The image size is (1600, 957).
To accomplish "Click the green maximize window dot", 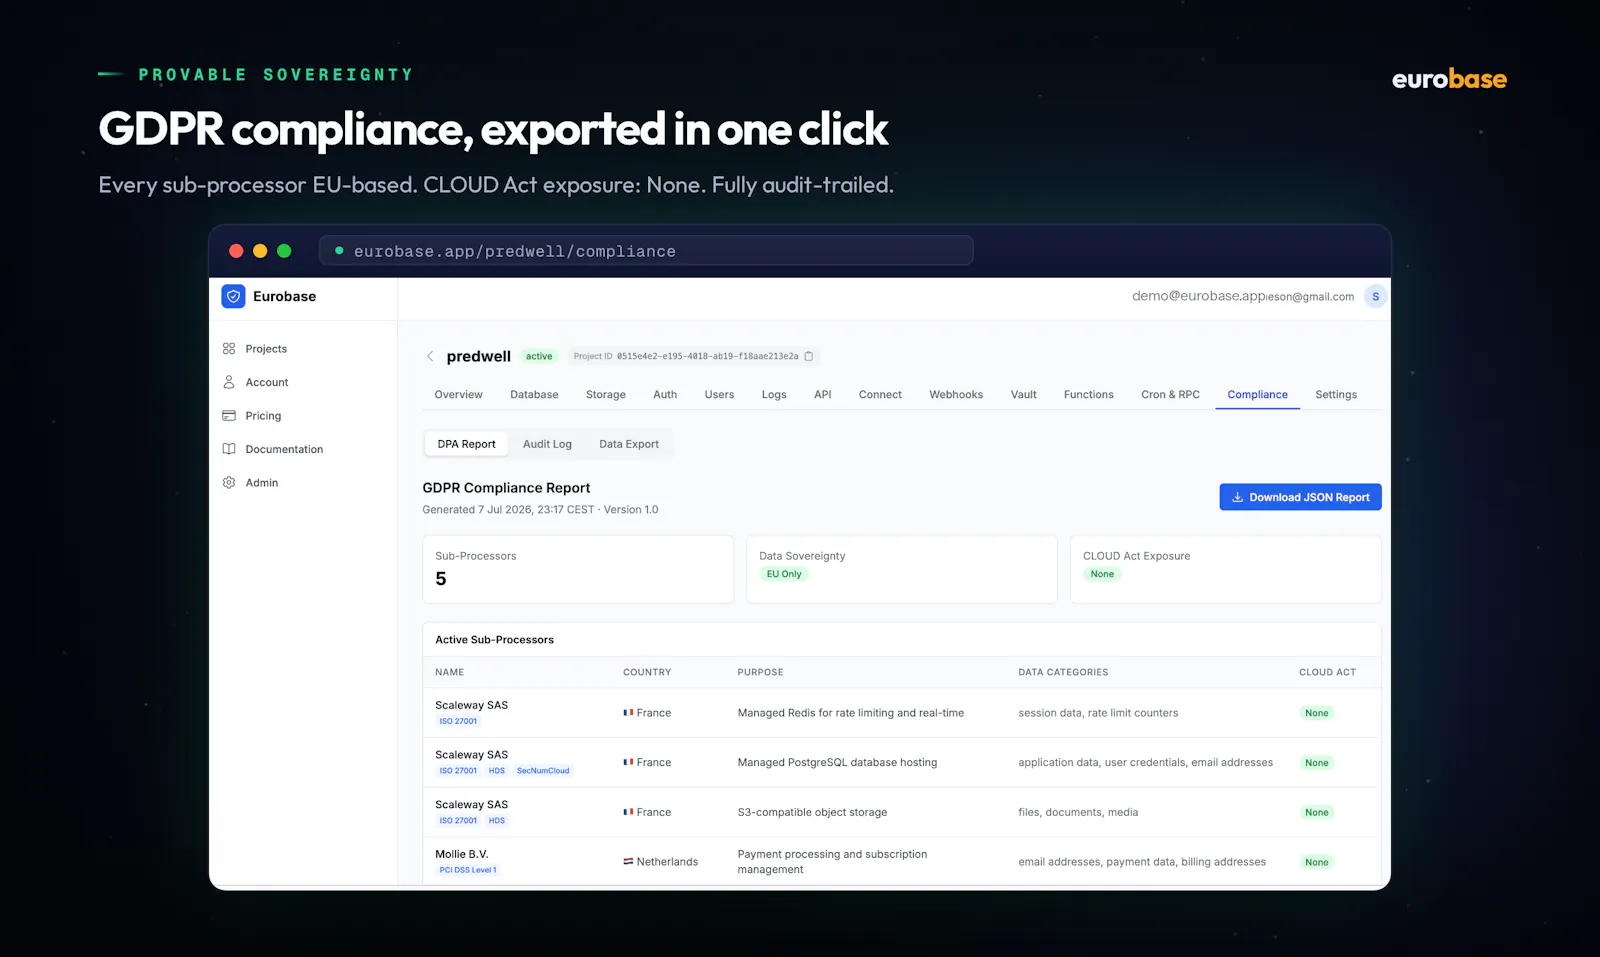I will [284, 251].
